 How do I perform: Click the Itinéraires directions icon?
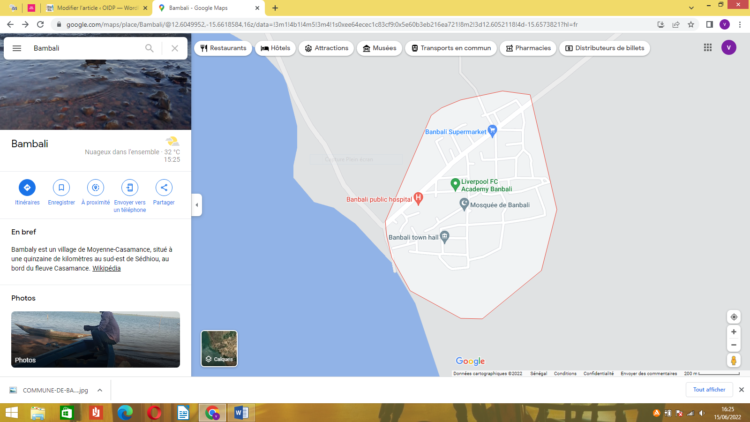coord(27,187)
